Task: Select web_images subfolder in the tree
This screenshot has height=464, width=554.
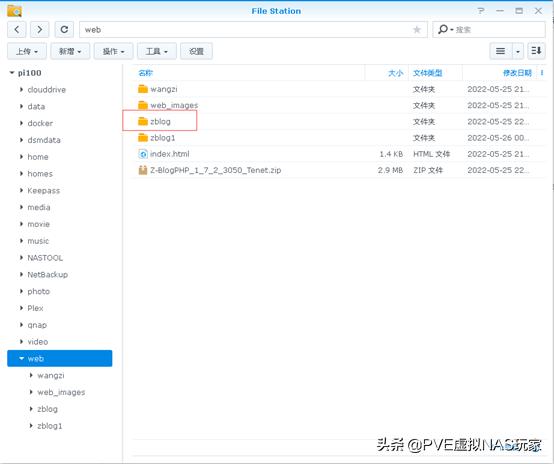Action: [x=61, y=392]
